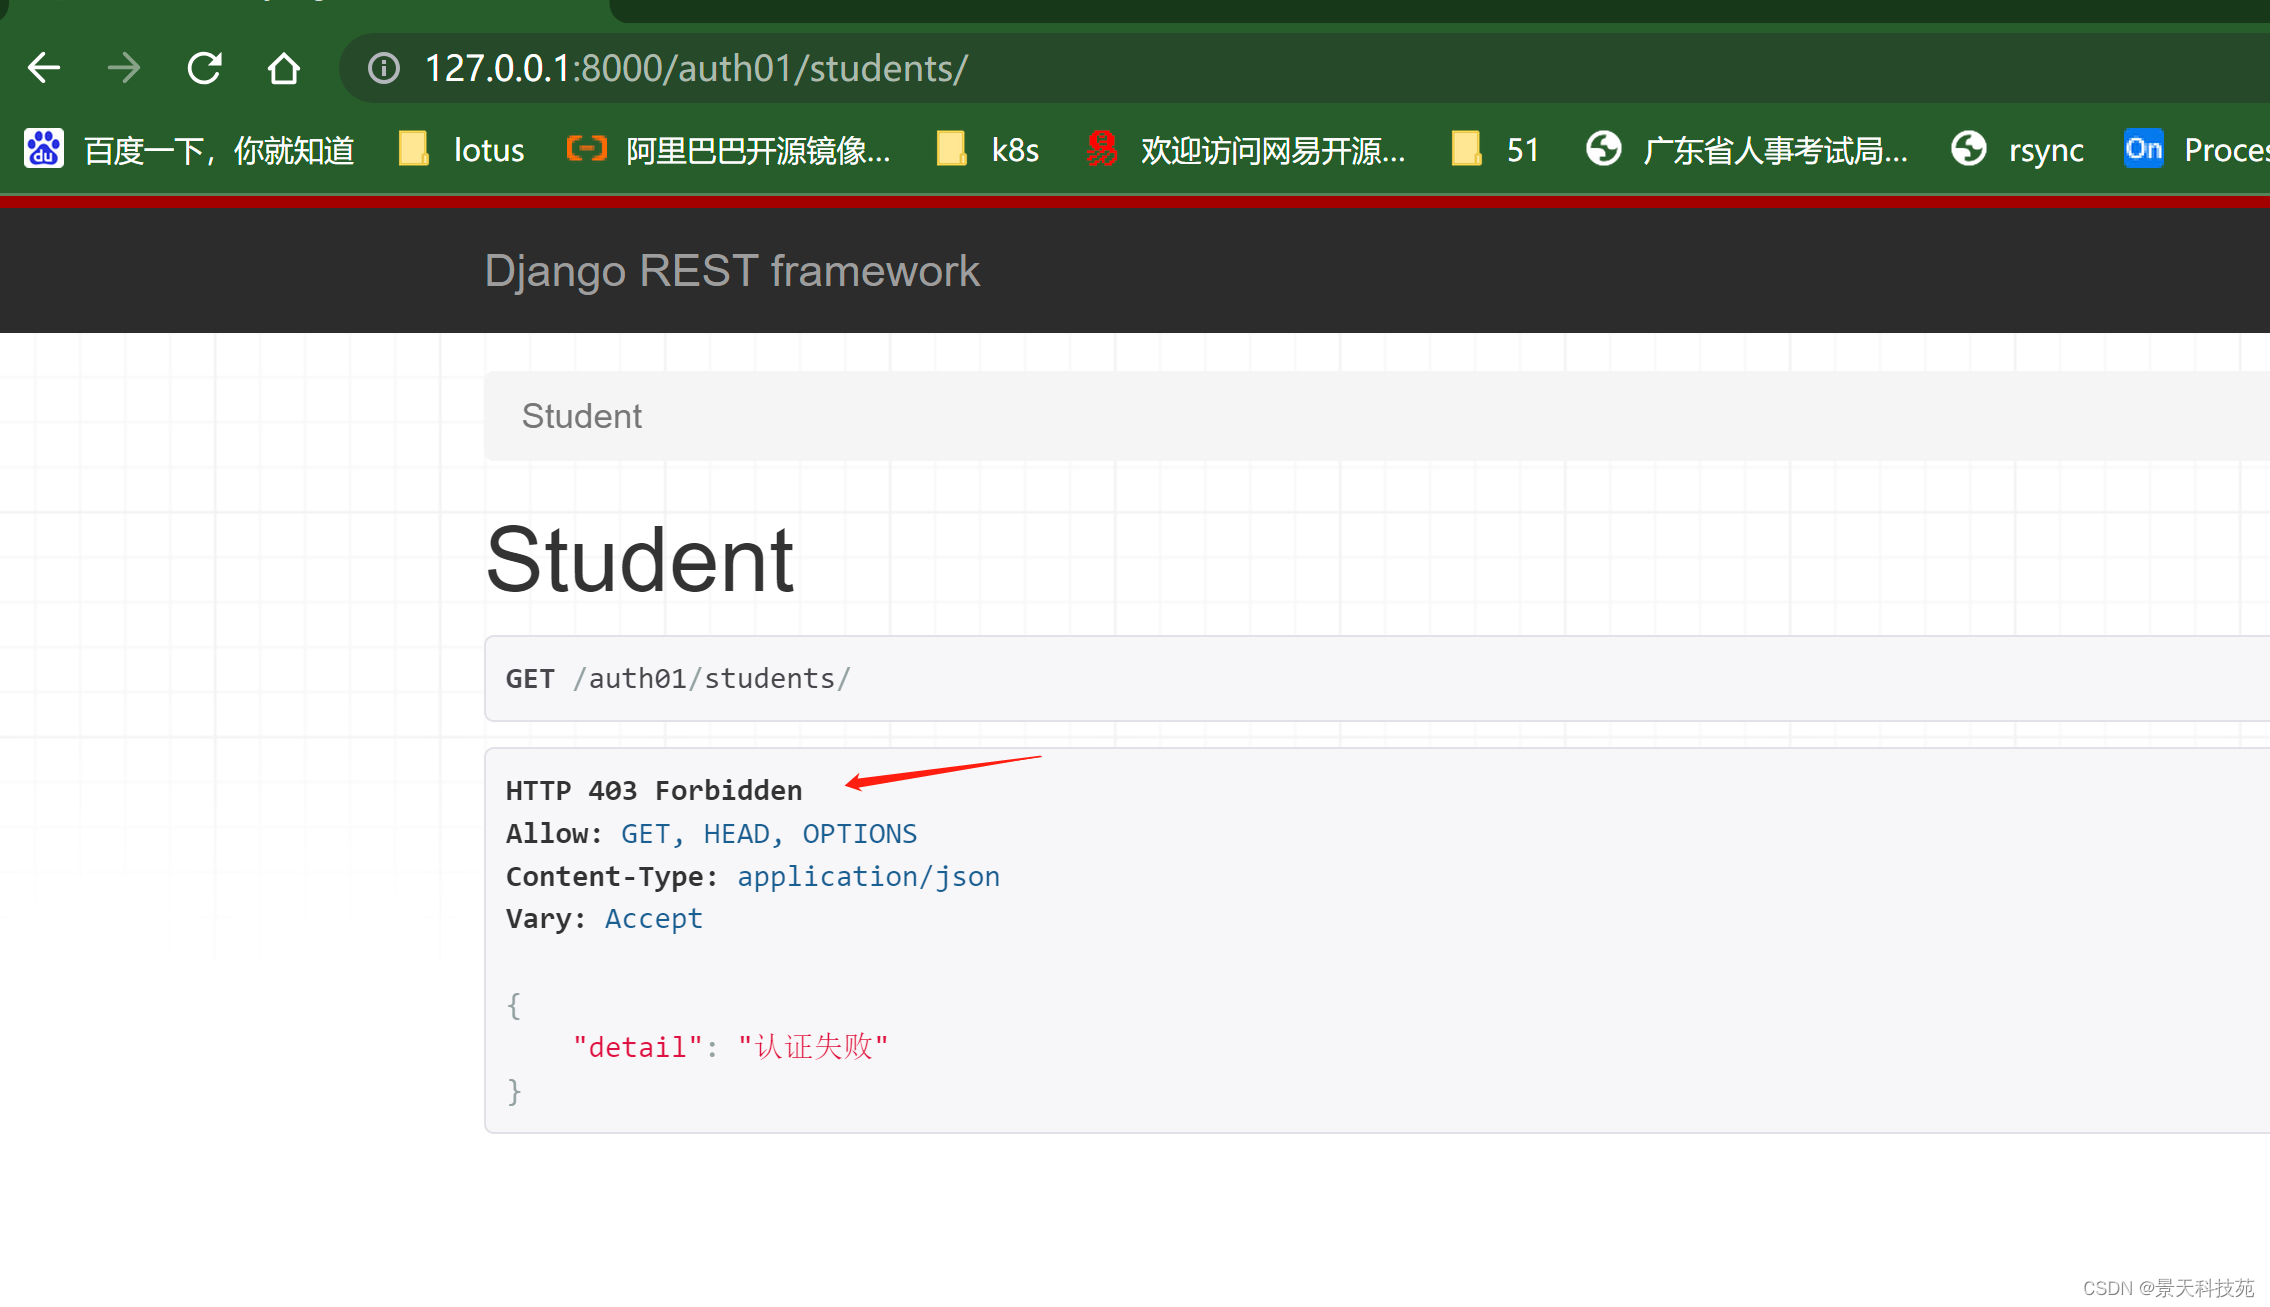Click the Django REST framework brand link

[732, 271]
